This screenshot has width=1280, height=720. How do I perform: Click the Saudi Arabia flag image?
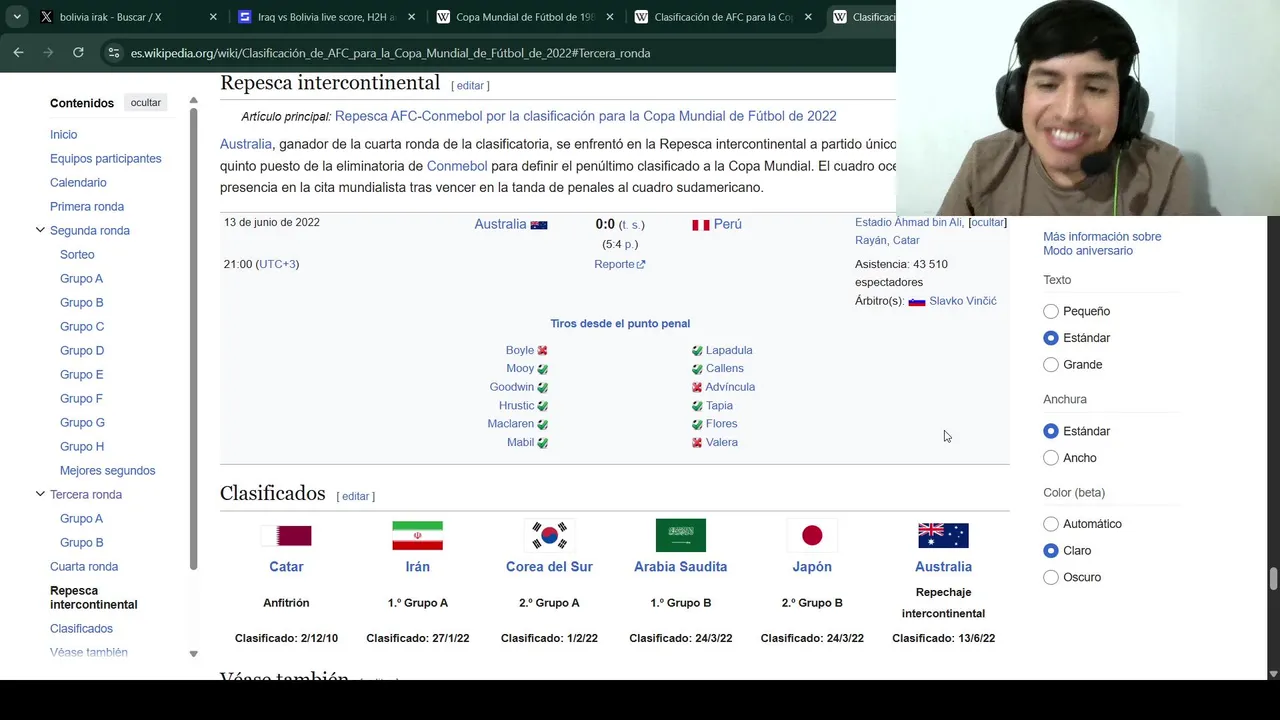(x=681, y=536)
